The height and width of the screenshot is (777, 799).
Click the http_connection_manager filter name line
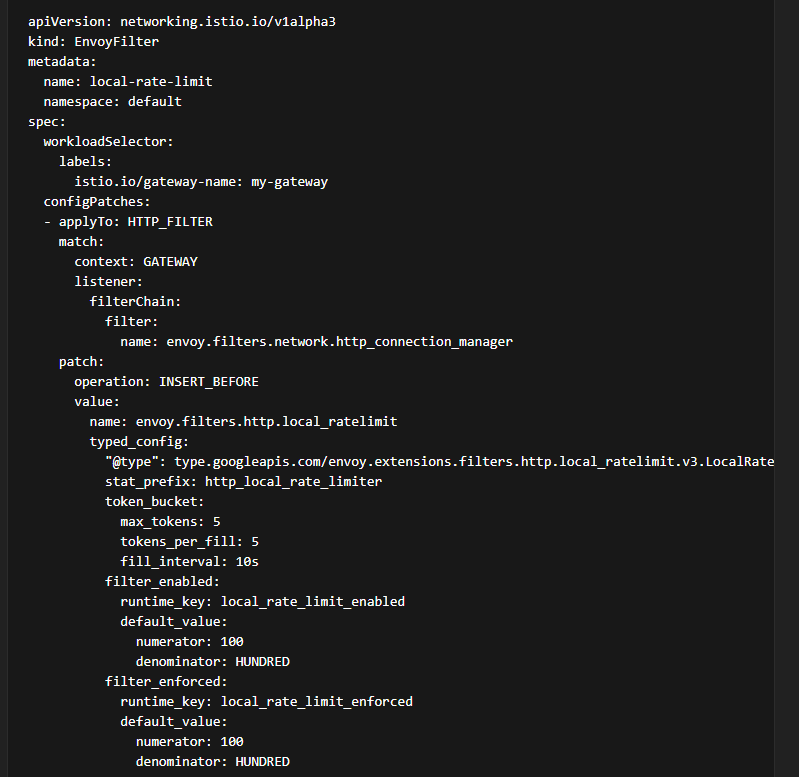click(316, 341)
